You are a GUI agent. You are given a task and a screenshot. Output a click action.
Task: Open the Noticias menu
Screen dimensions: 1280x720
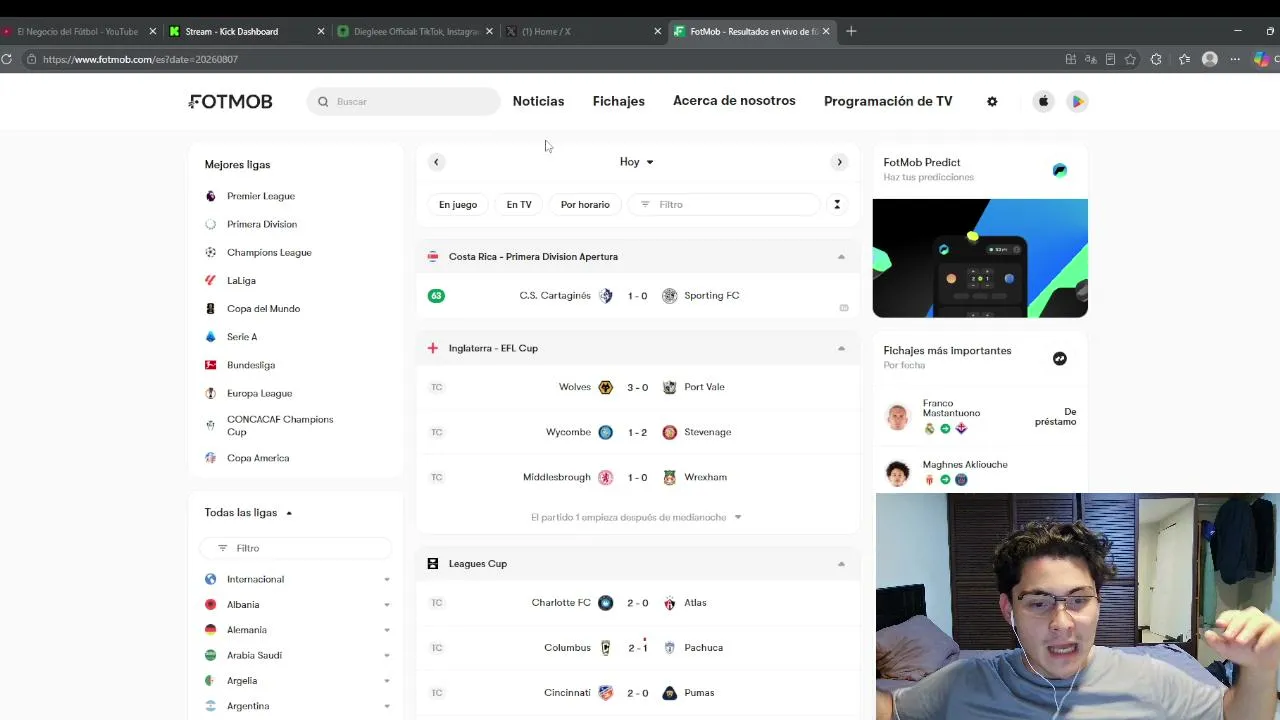538,101
